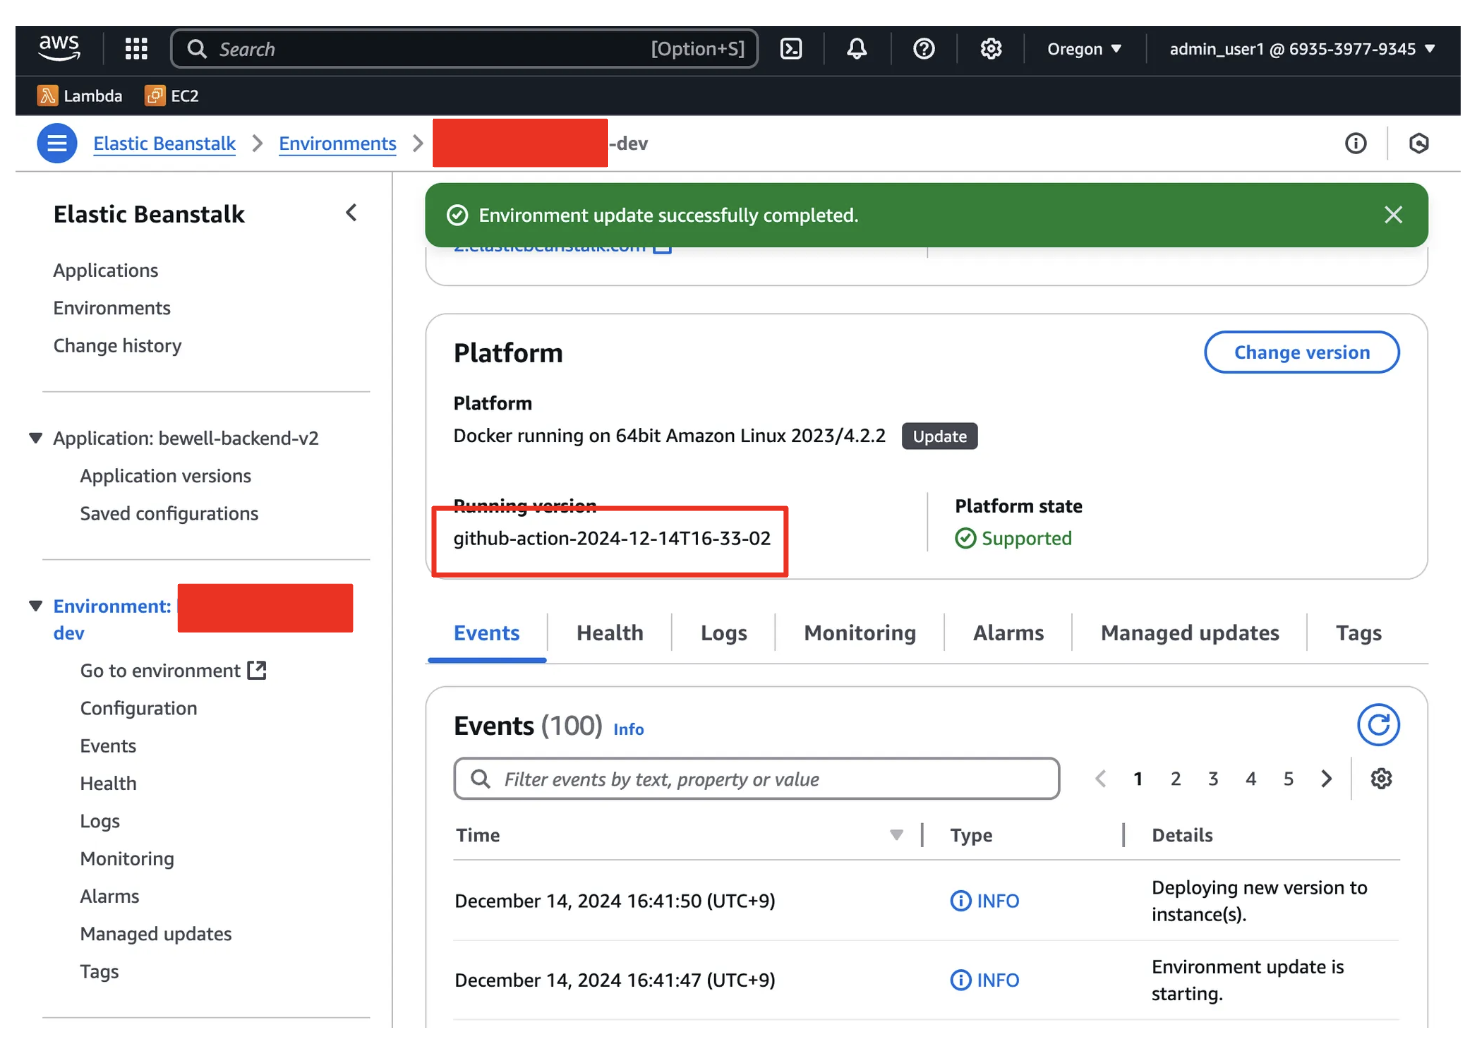
Task: Open Managed updates in the sidebar
Action: (156, 934)
